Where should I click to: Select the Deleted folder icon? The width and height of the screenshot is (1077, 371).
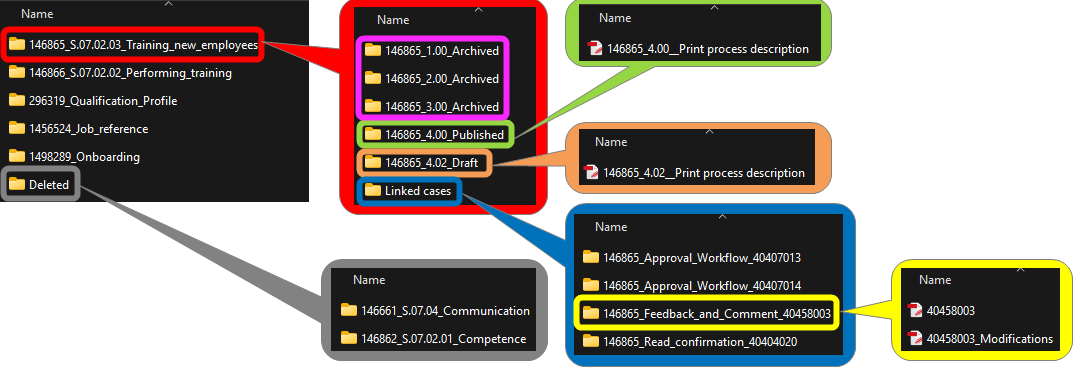(x=17, y=184)
